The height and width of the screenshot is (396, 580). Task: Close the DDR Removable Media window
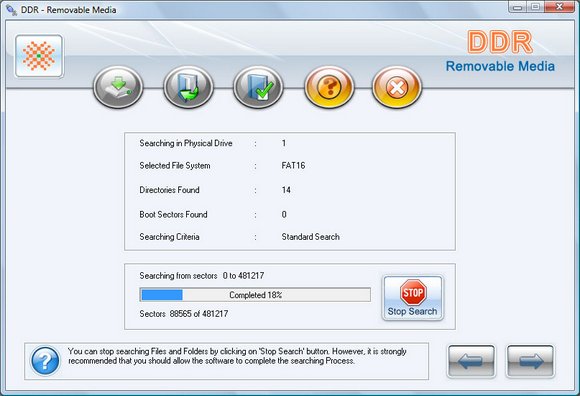[x=560, y=7]
